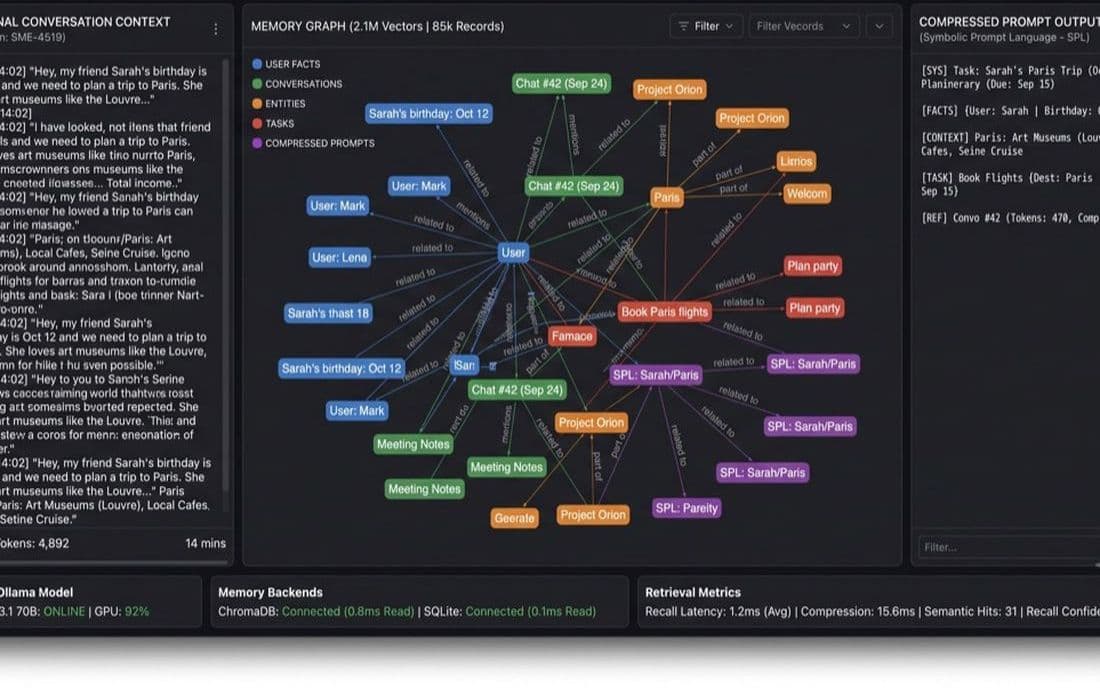Toggle the COMPRESSED PROMPTS legend entry

coord(313,143)
